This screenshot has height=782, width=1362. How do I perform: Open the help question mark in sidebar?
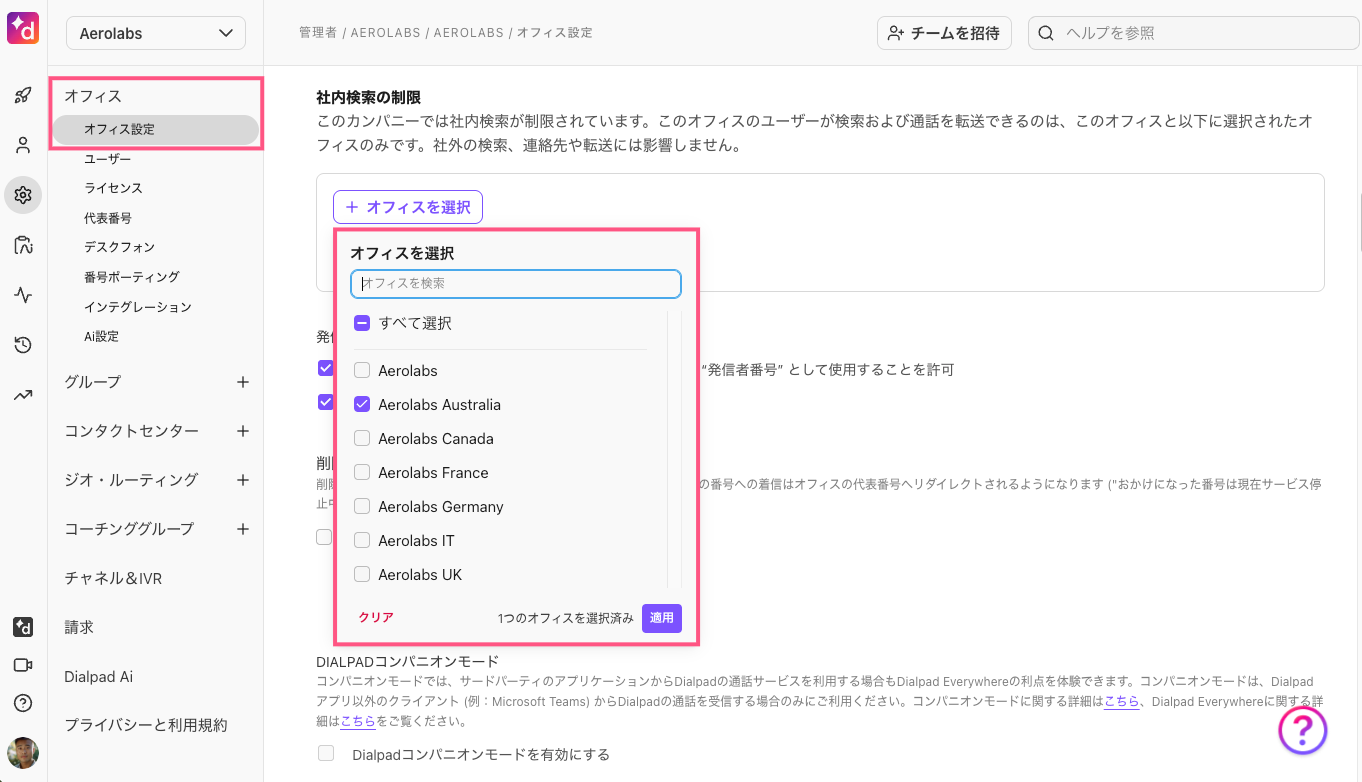(x=23, y=703)
